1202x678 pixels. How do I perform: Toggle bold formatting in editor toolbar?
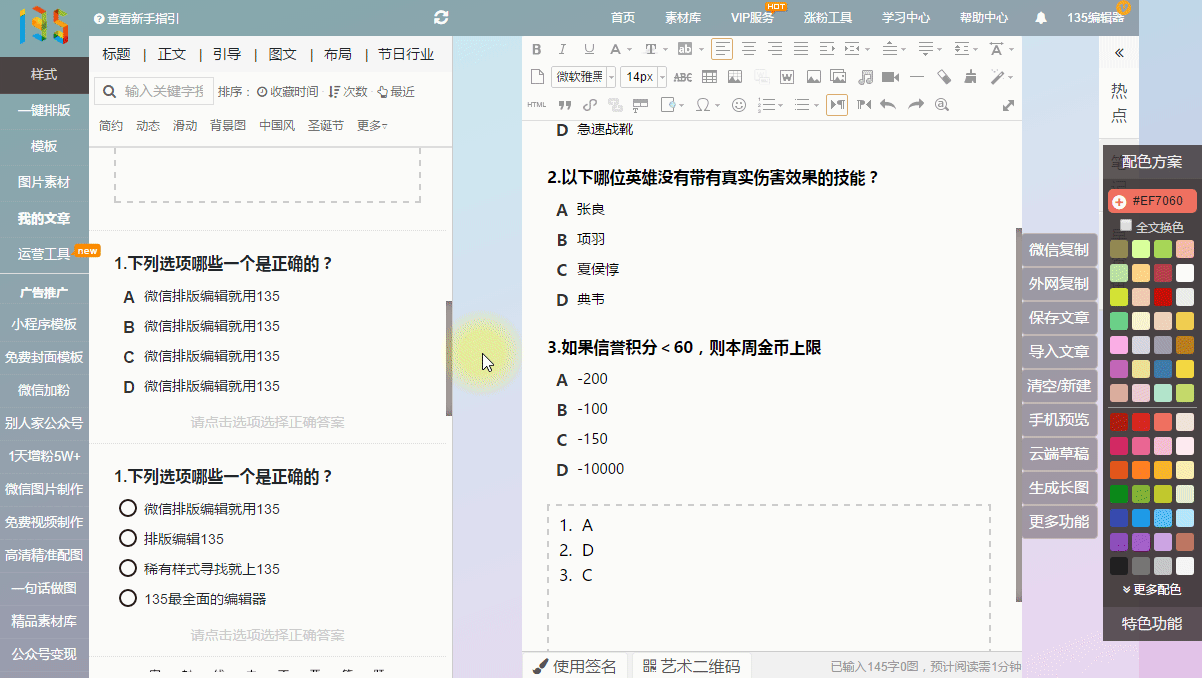pyautogui.click(x=536, y=49)
